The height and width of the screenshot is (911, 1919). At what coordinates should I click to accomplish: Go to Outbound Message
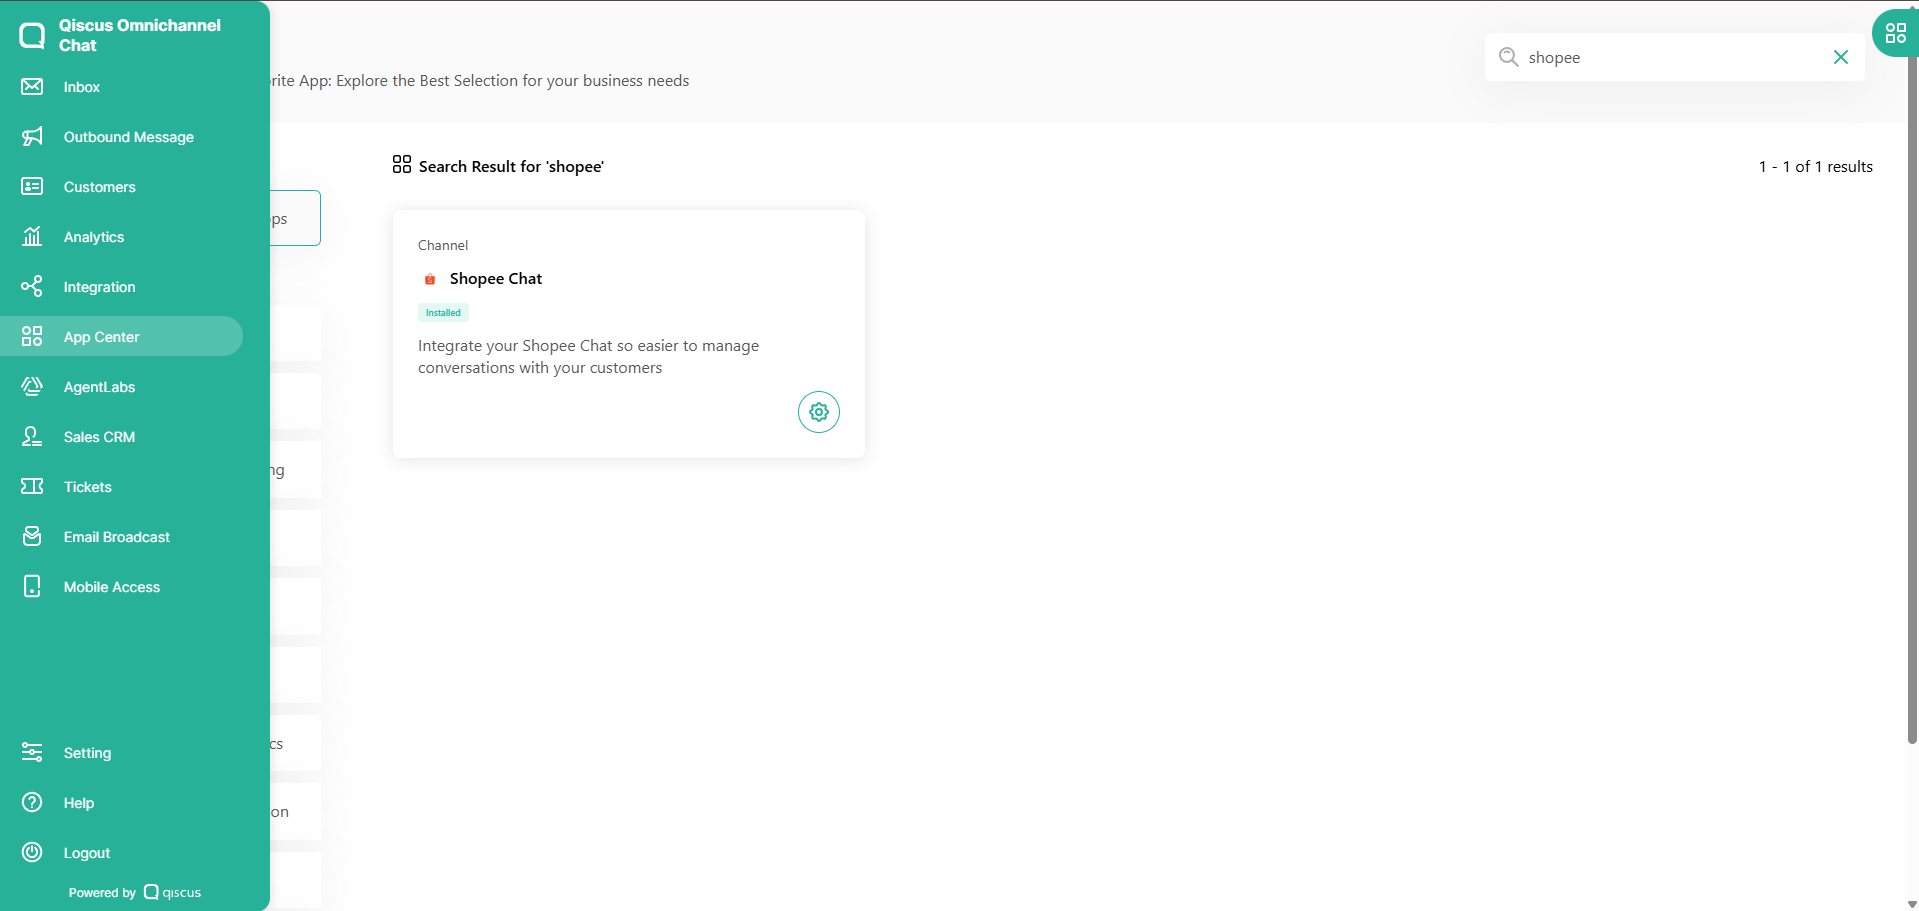pyautogui.click(x=128, y=137)
